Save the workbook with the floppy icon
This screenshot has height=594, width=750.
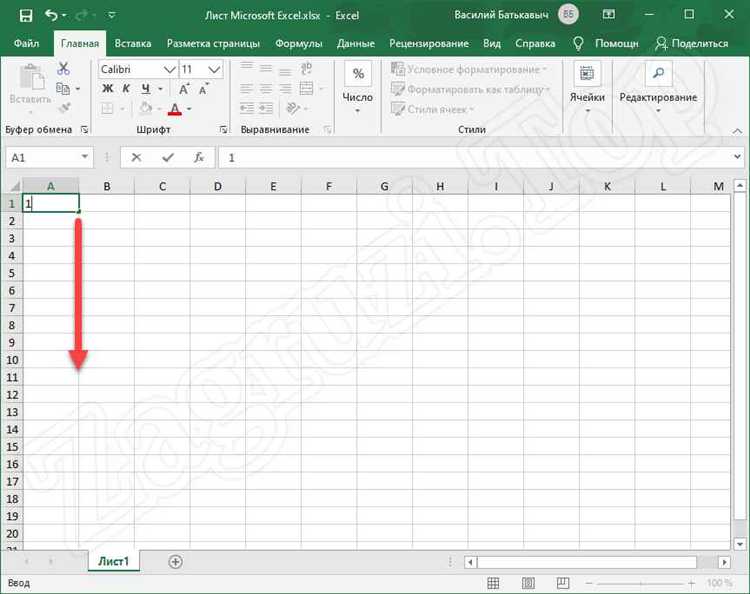pyautogui.click(x=25, y=15)
